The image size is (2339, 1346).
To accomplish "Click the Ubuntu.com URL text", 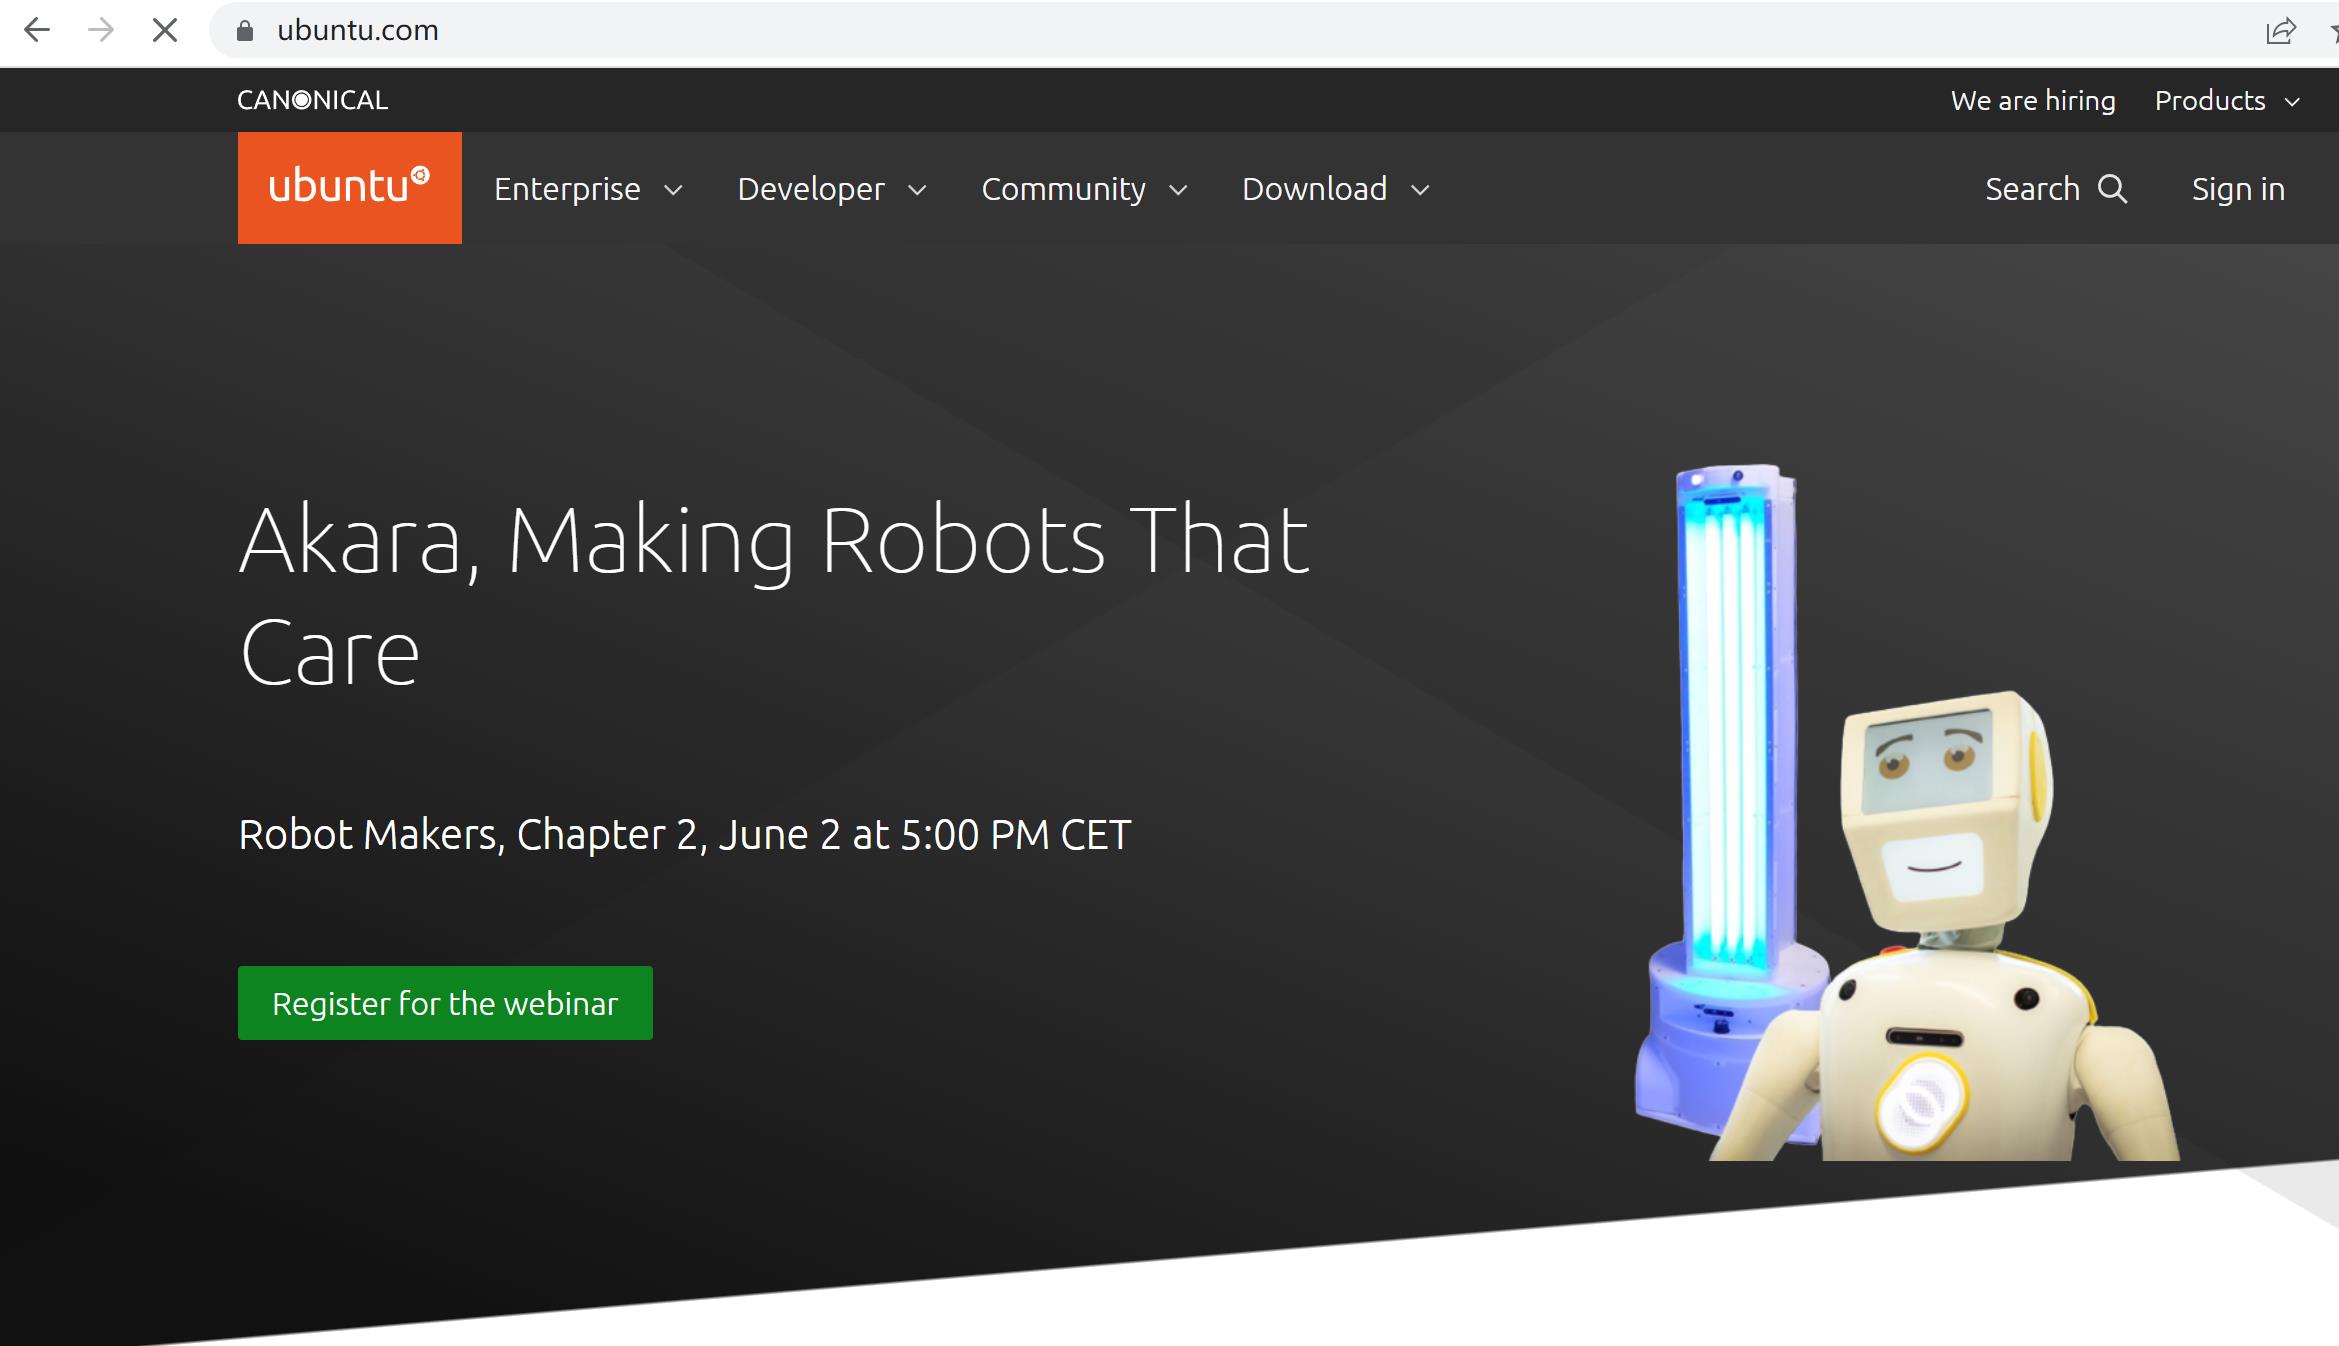I will [361, 29].
